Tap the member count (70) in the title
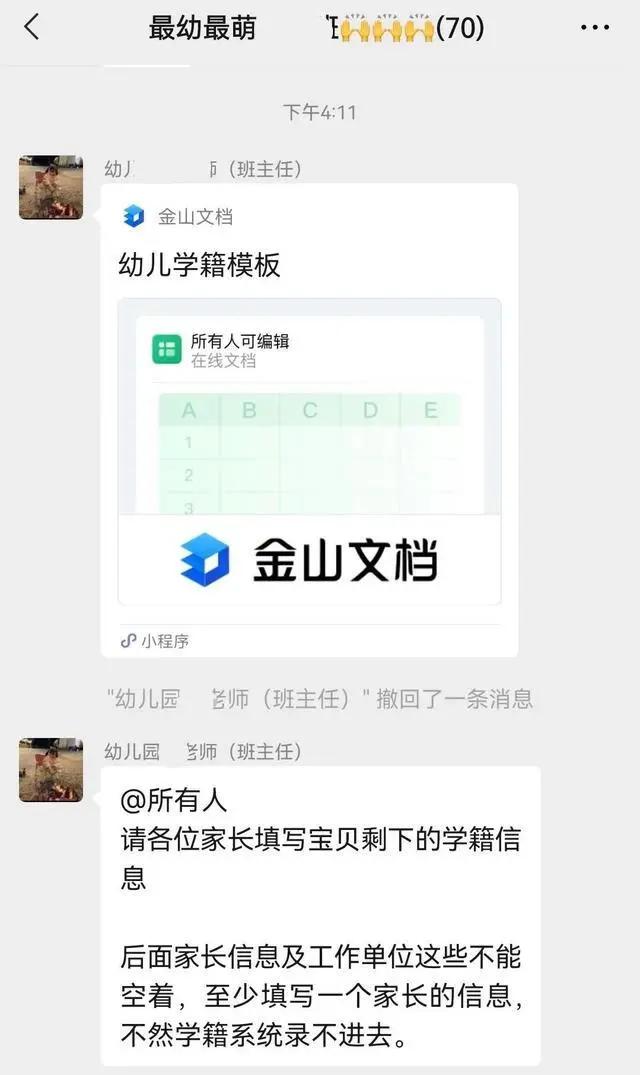Viewport: 640px width, 1075px height. [x=460, y=28]
